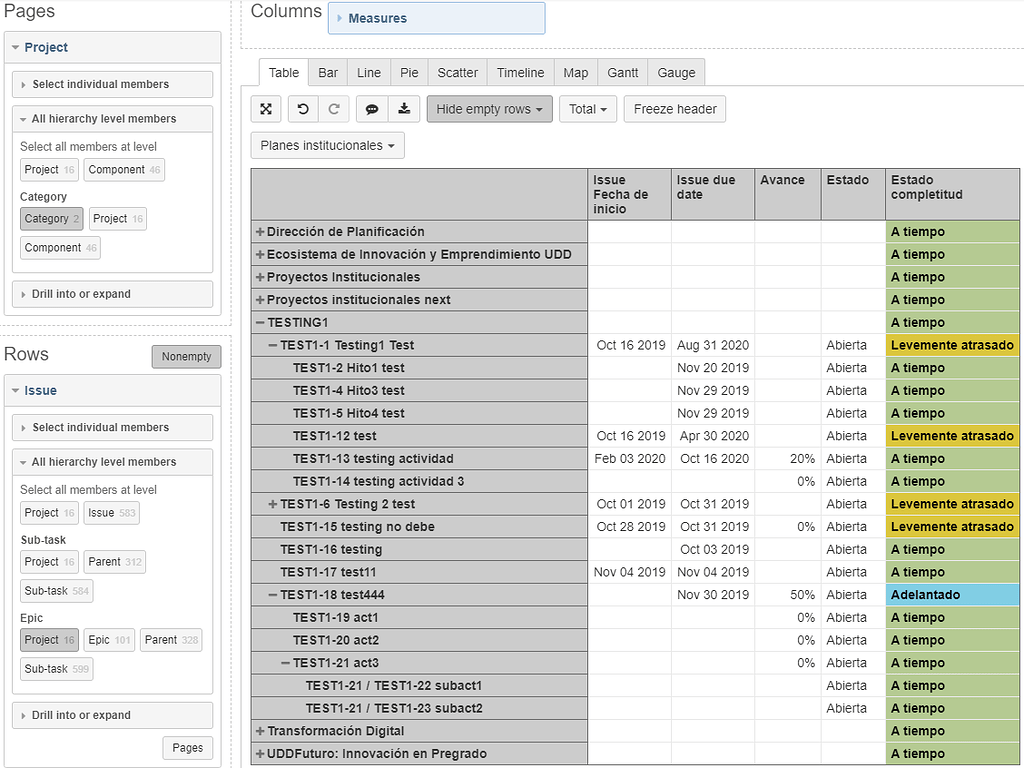
Task: Open the Planes institucionales page filter
Action: [327, 145]
